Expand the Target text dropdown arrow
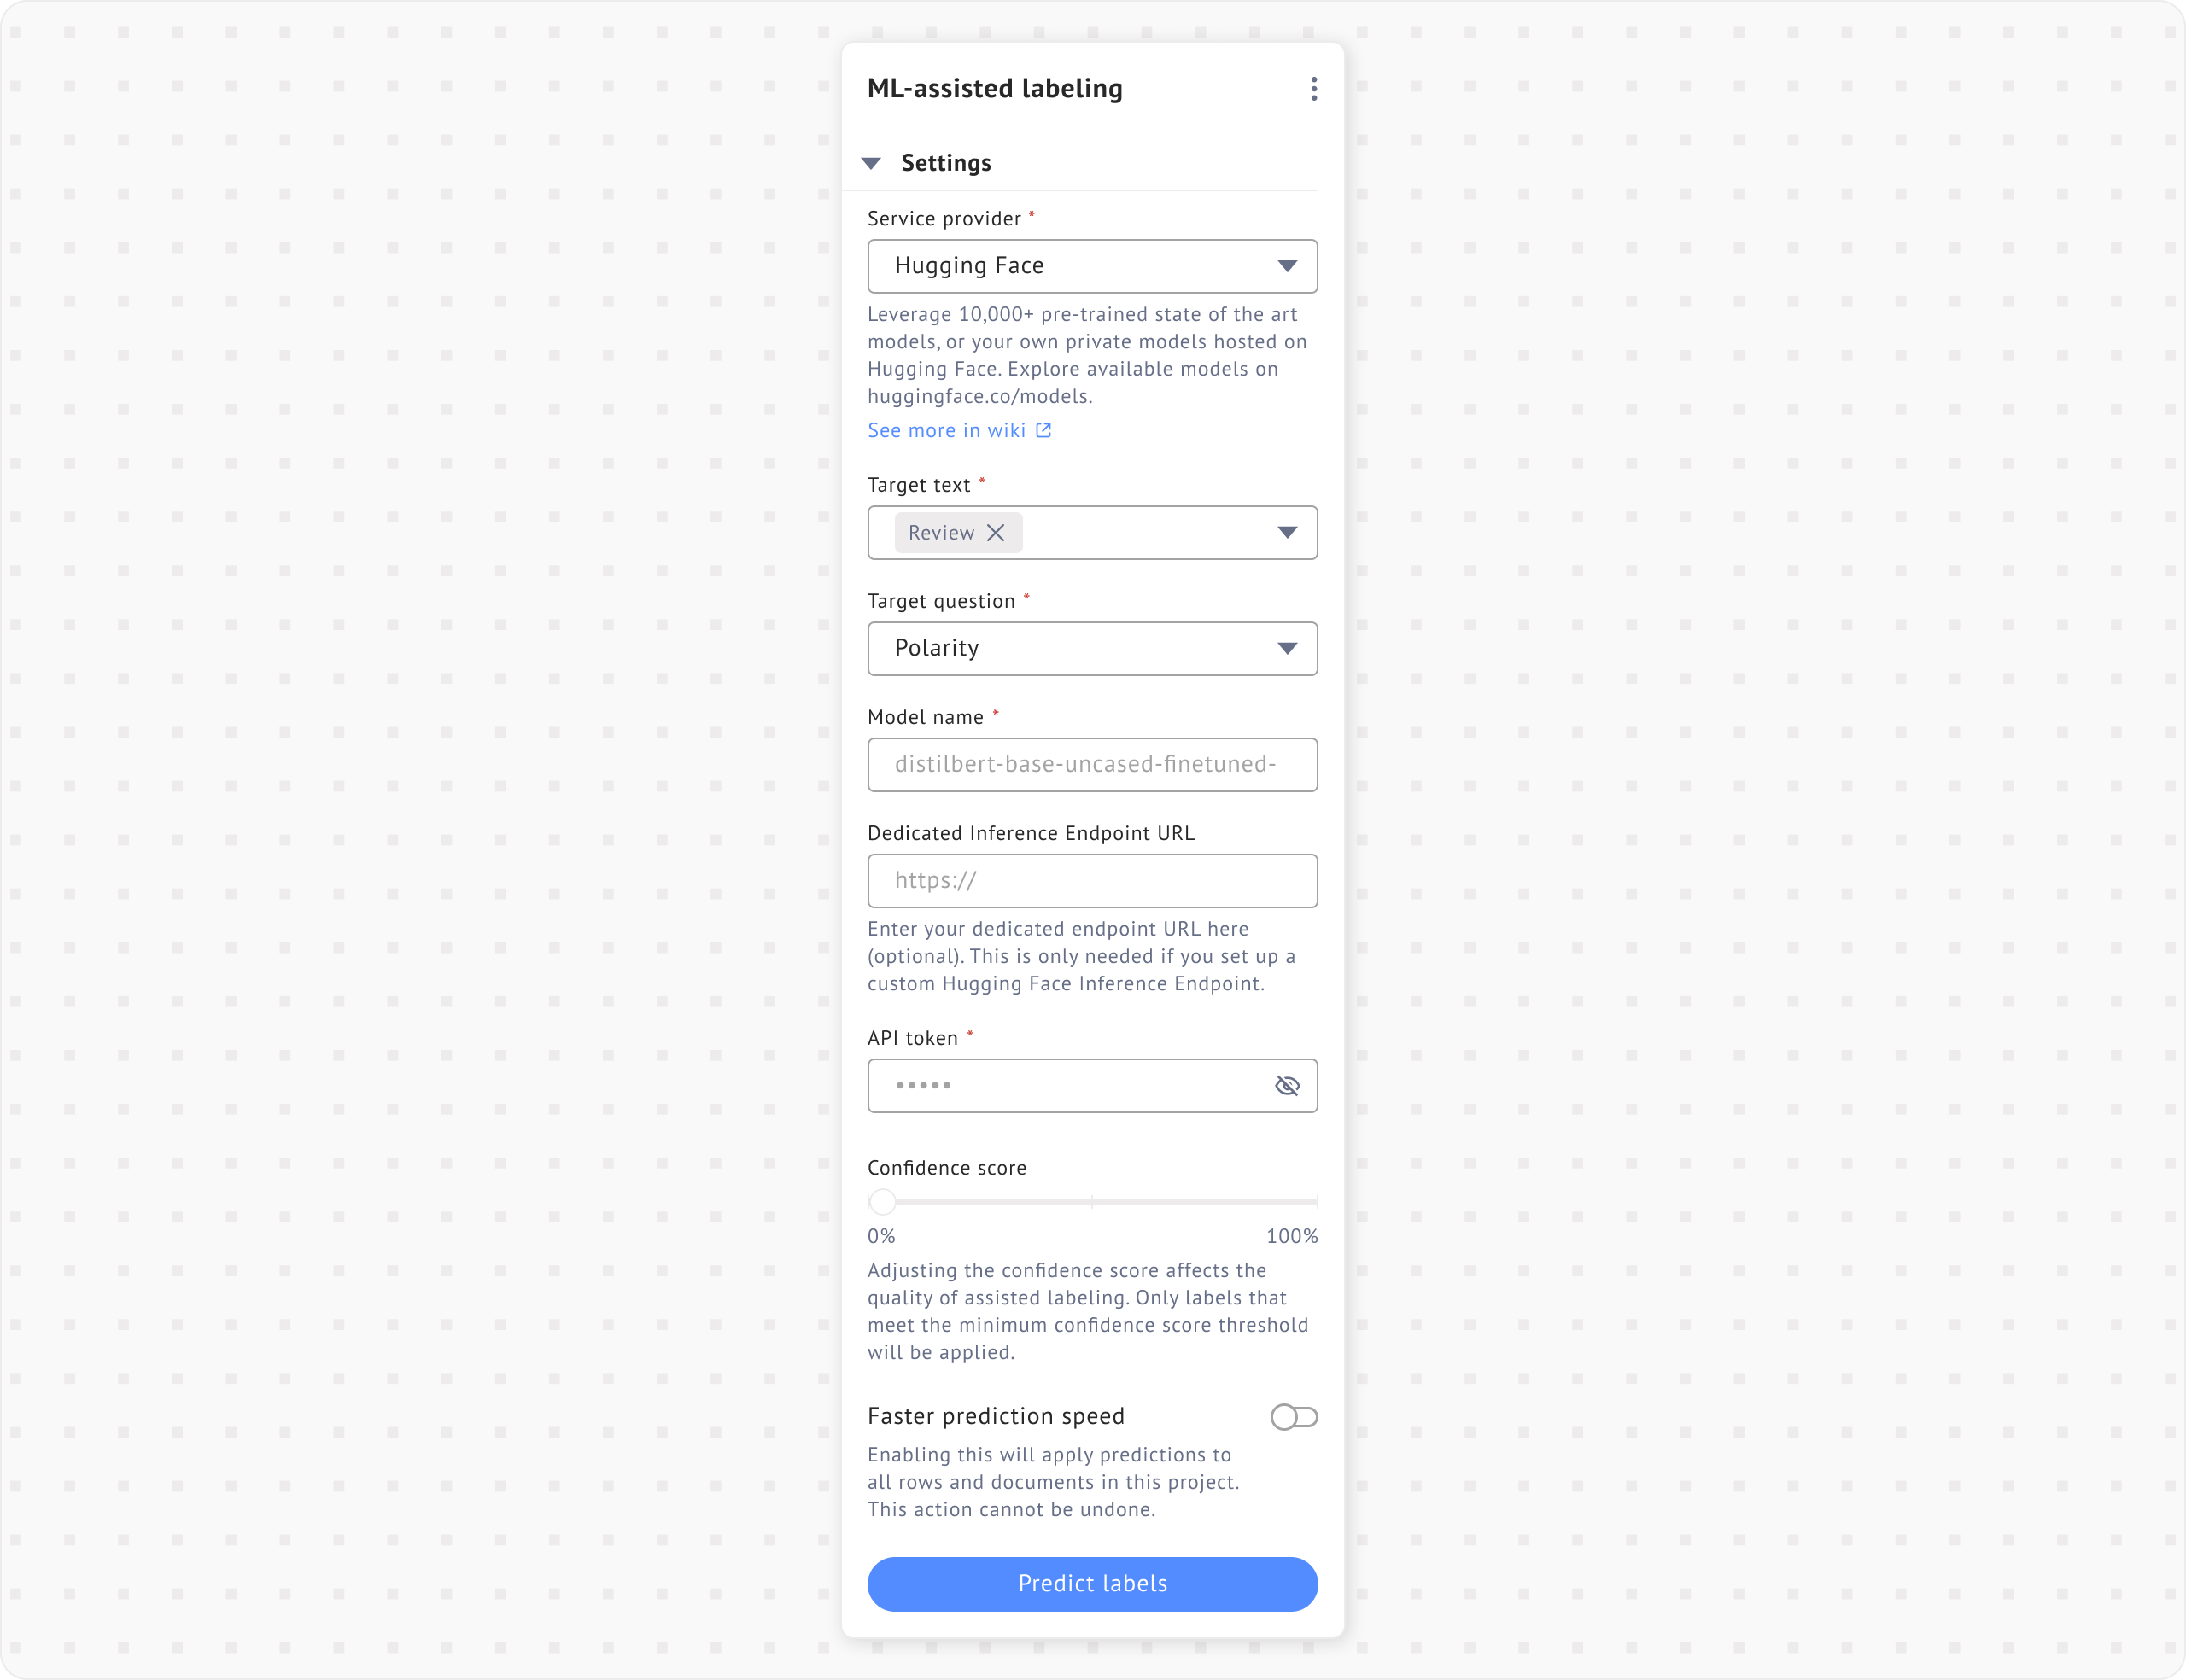This screenshot has height=1680, width=2186. pyautogui.click(x=1287, y=533)
